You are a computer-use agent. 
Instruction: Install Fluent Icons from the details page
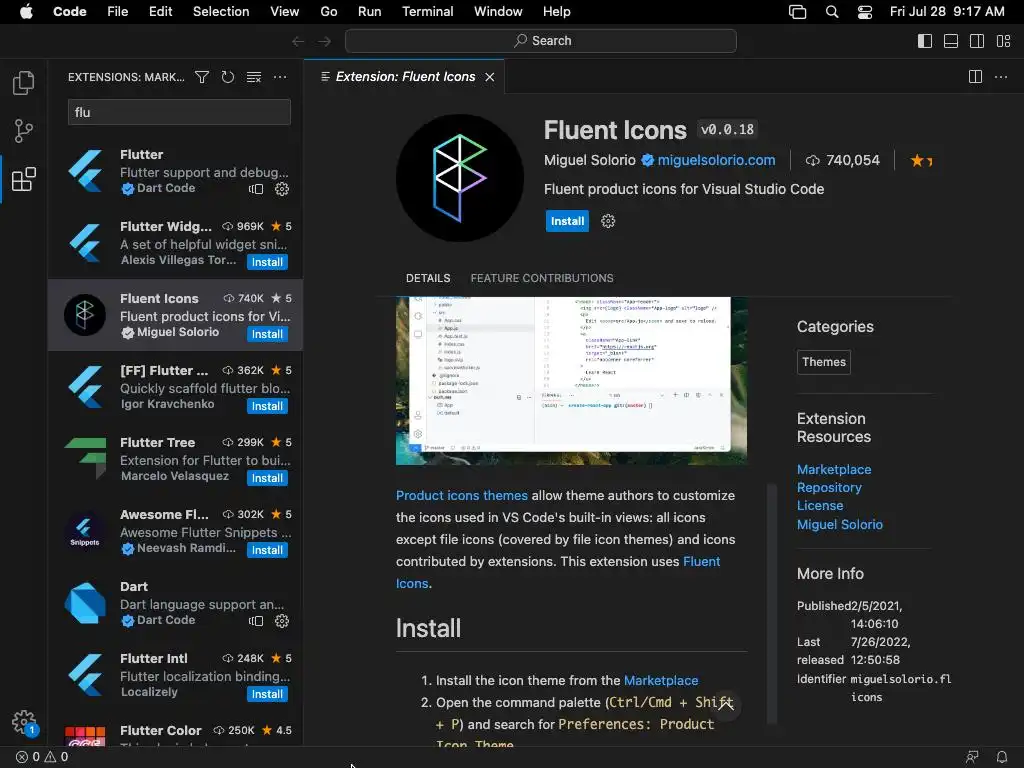[x=567, y=221]
